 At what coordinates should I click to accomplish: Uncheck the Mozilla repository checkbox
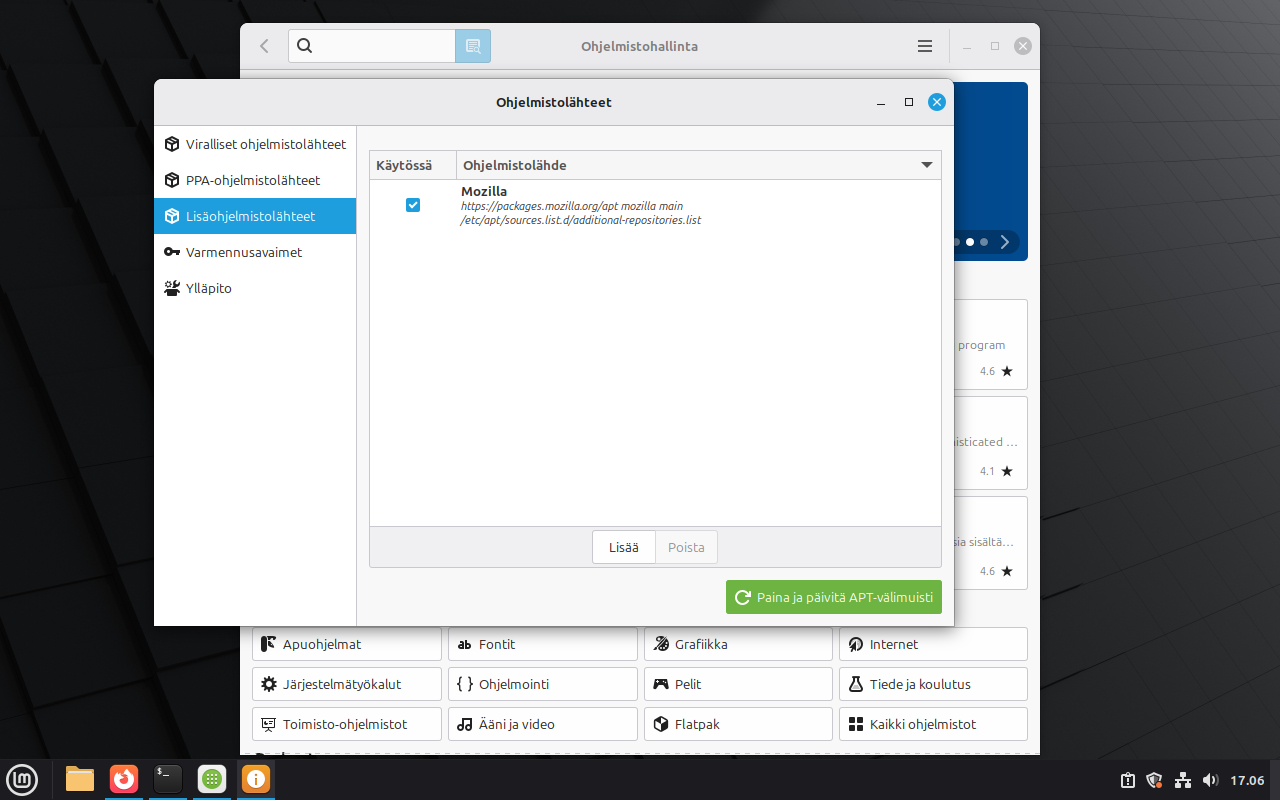tap(413, 205)
